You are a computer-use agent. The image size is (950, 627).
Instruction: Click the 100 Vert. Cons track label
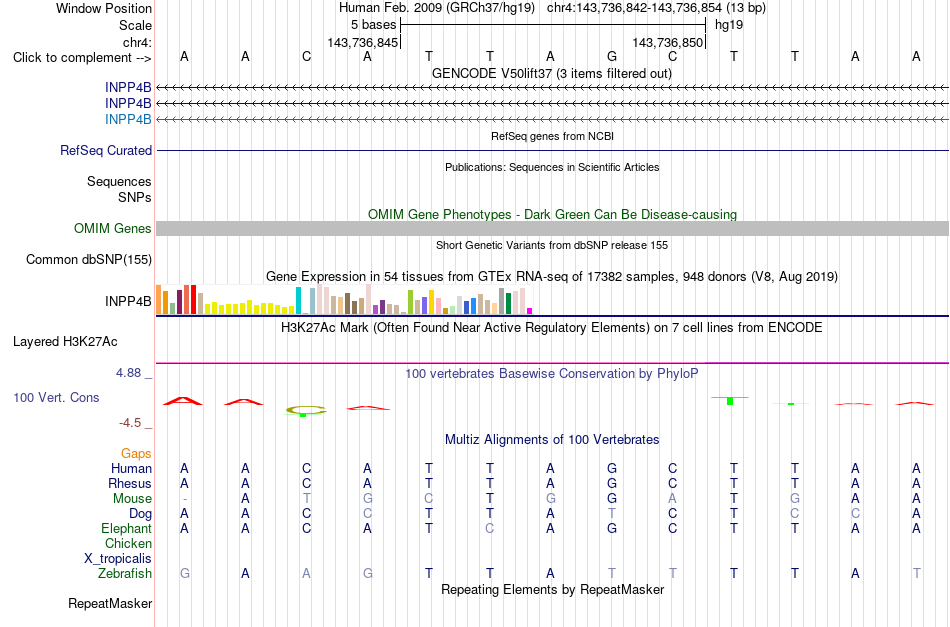[x=56, y=397]
